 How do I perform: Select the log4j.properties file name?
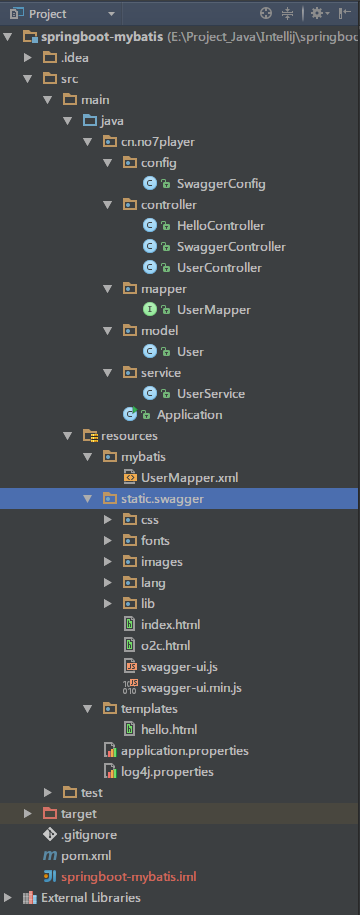point(167,772)
